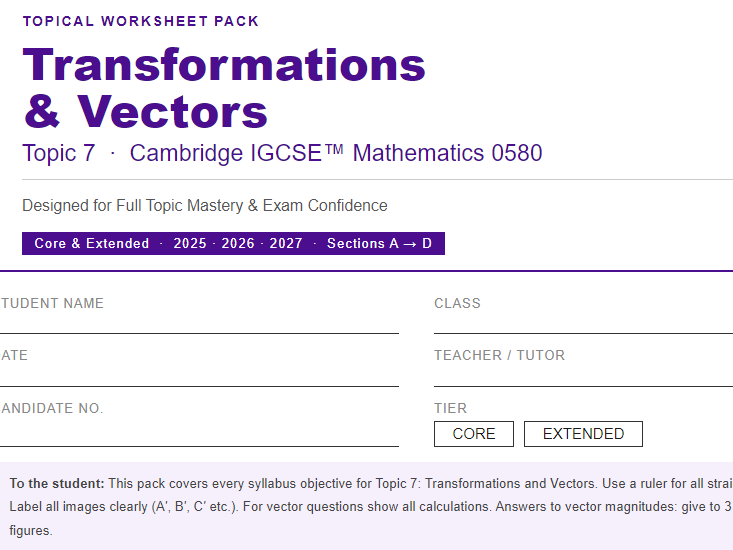The height and width of the screenshot is (550, 733).
Task: Select the EXTENDED tier box
Action: click(583, 434)
